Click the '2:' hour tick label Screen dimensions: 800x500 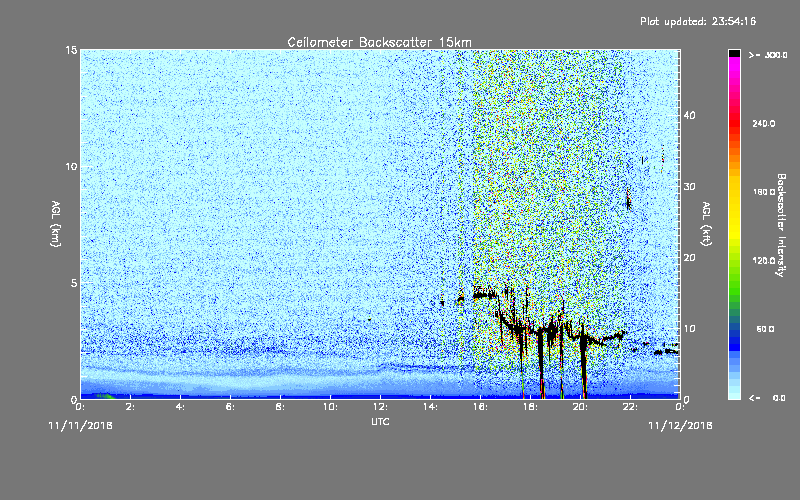(x=130, y=407)
